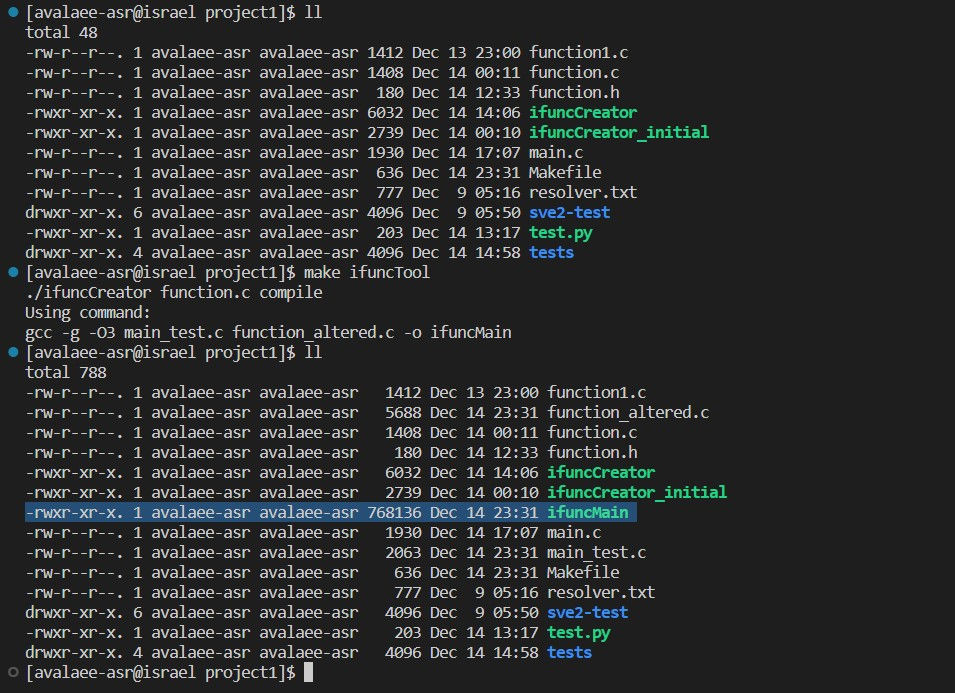Click ifuncCreator_initial in the first listing
Image resolution: width=955 pixels, height=693 pixels.
pyautogui.click(x=619, y=132)
